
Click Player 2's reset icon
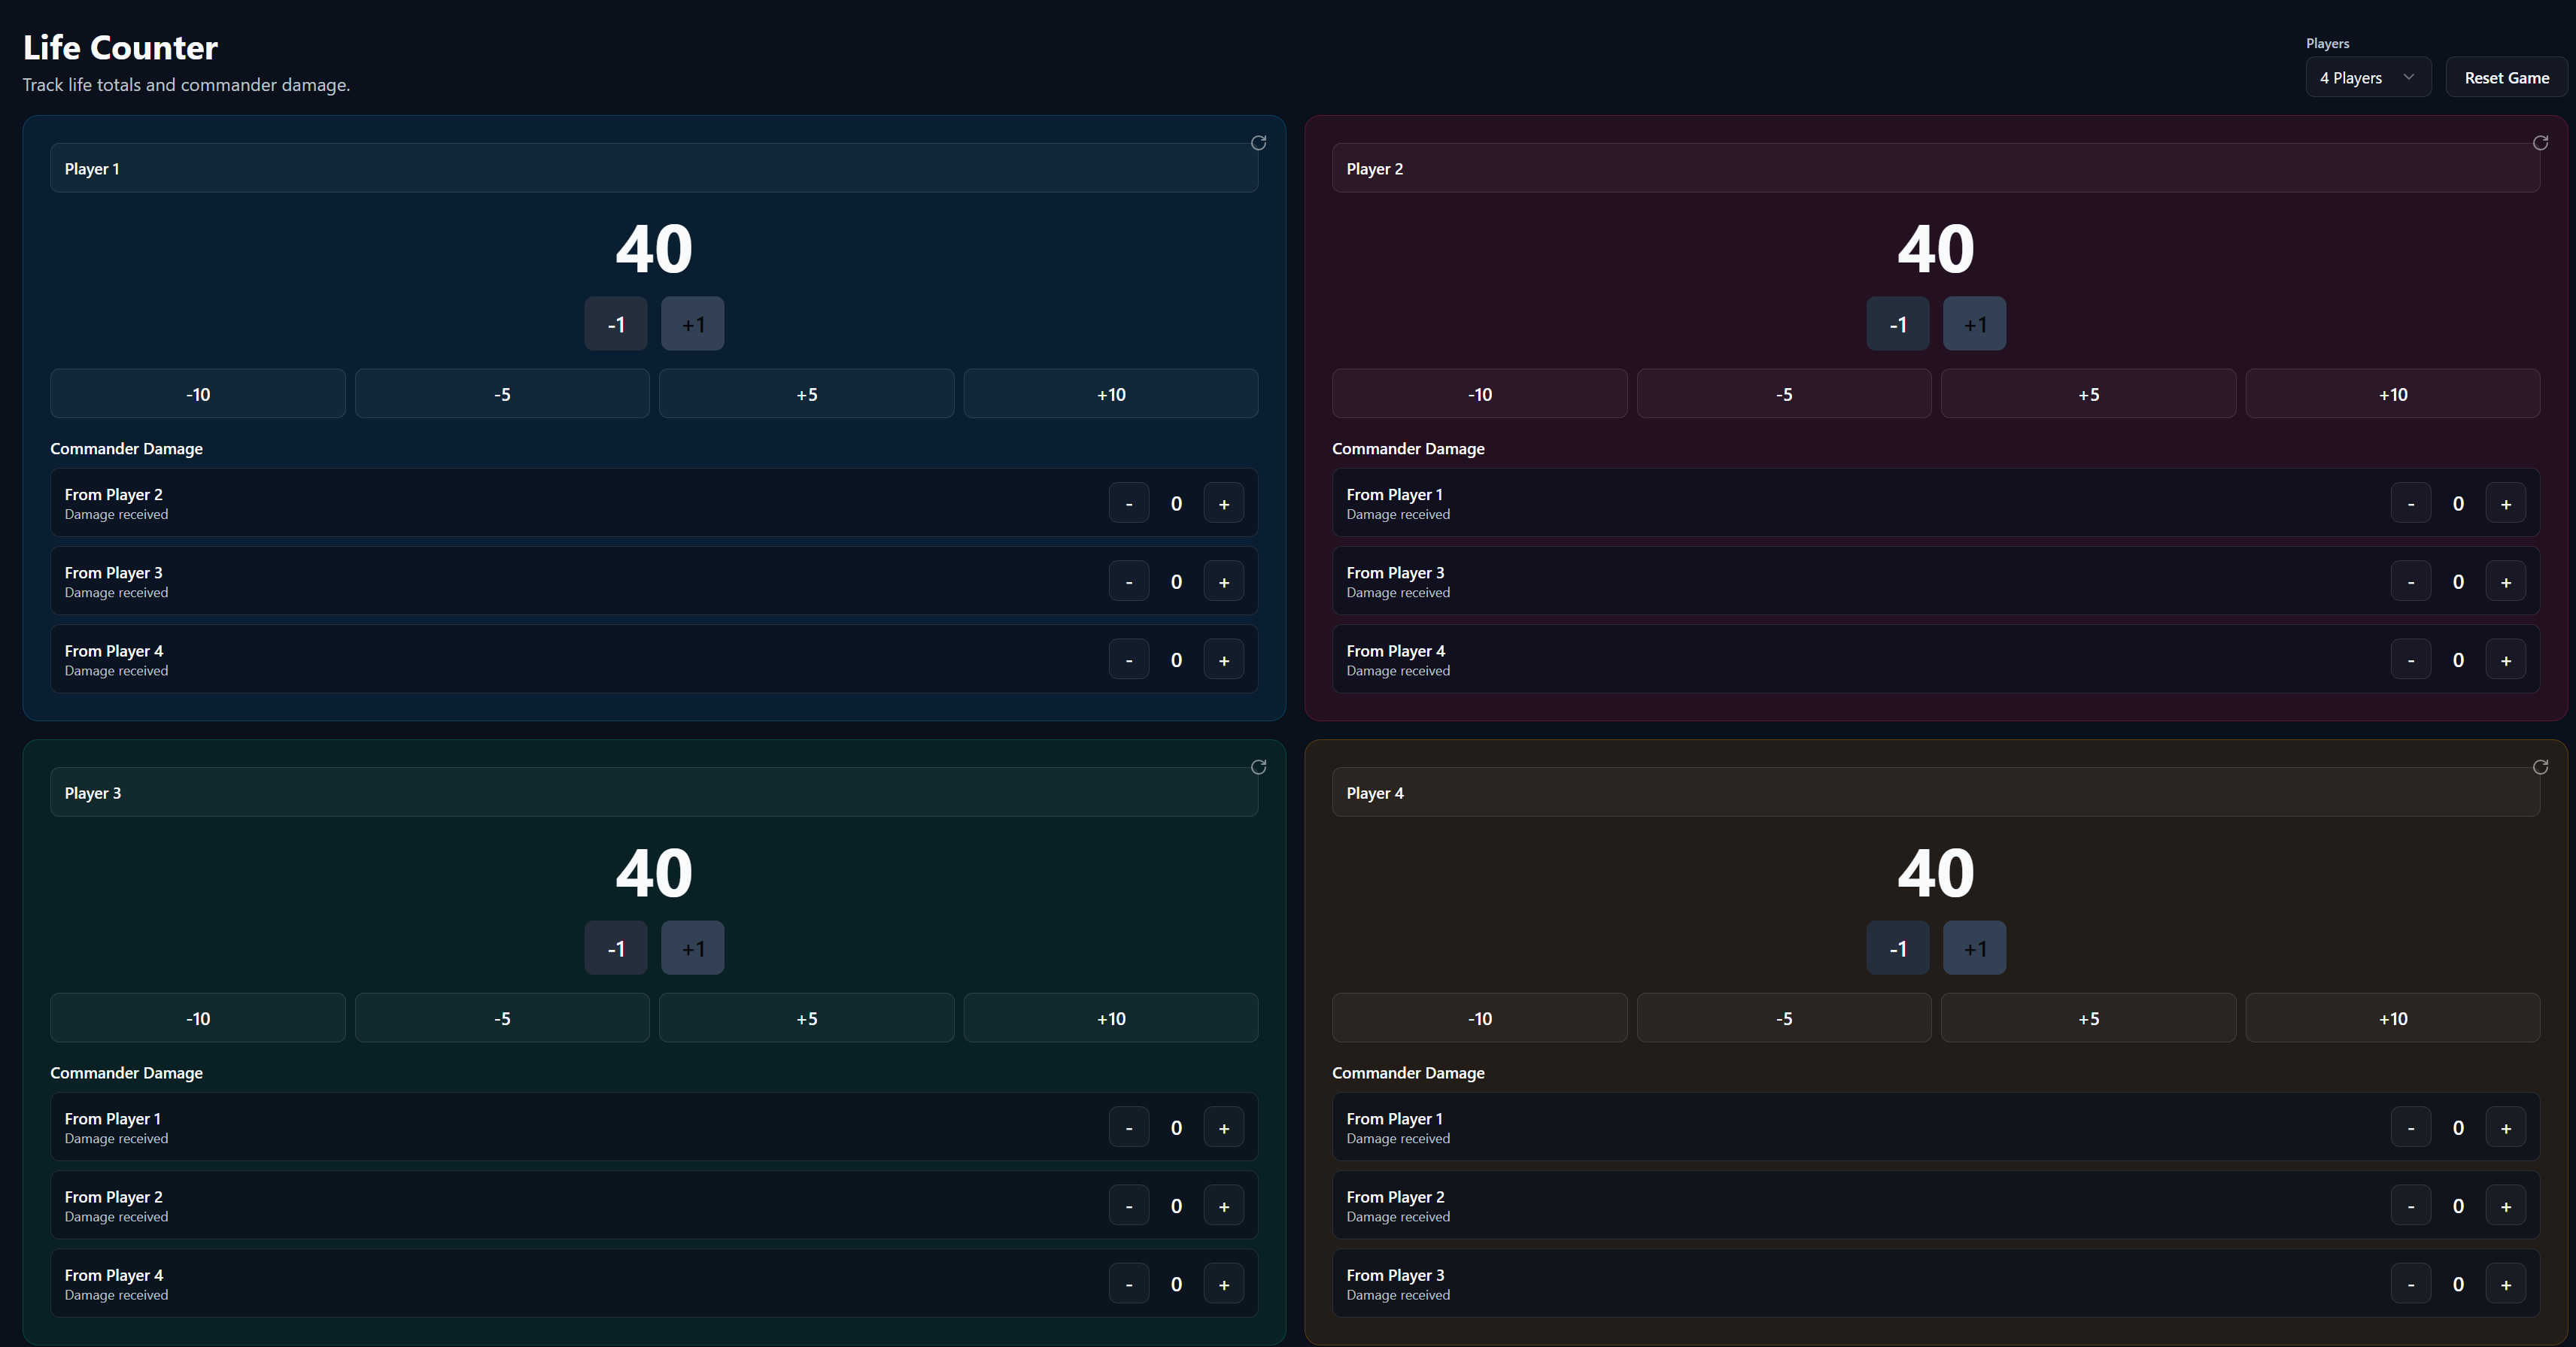[x=2539, y=143]
